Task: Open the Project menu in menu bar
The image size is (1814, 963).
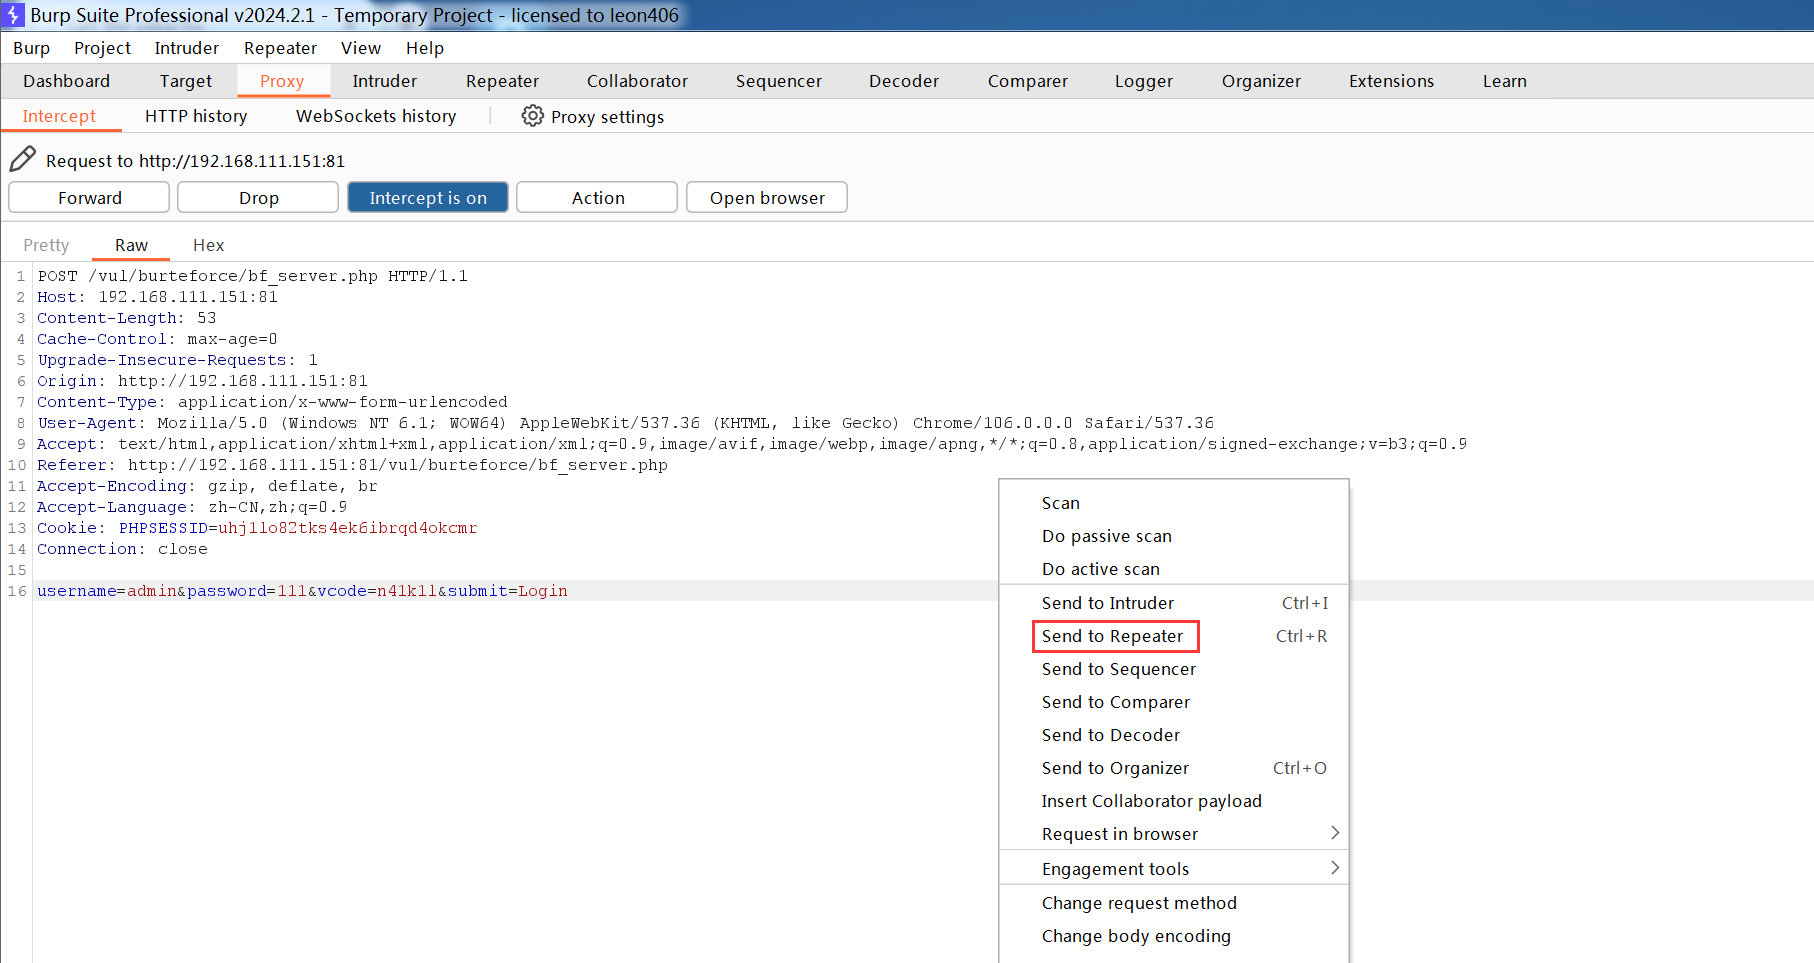Action: tap(102, 48)
